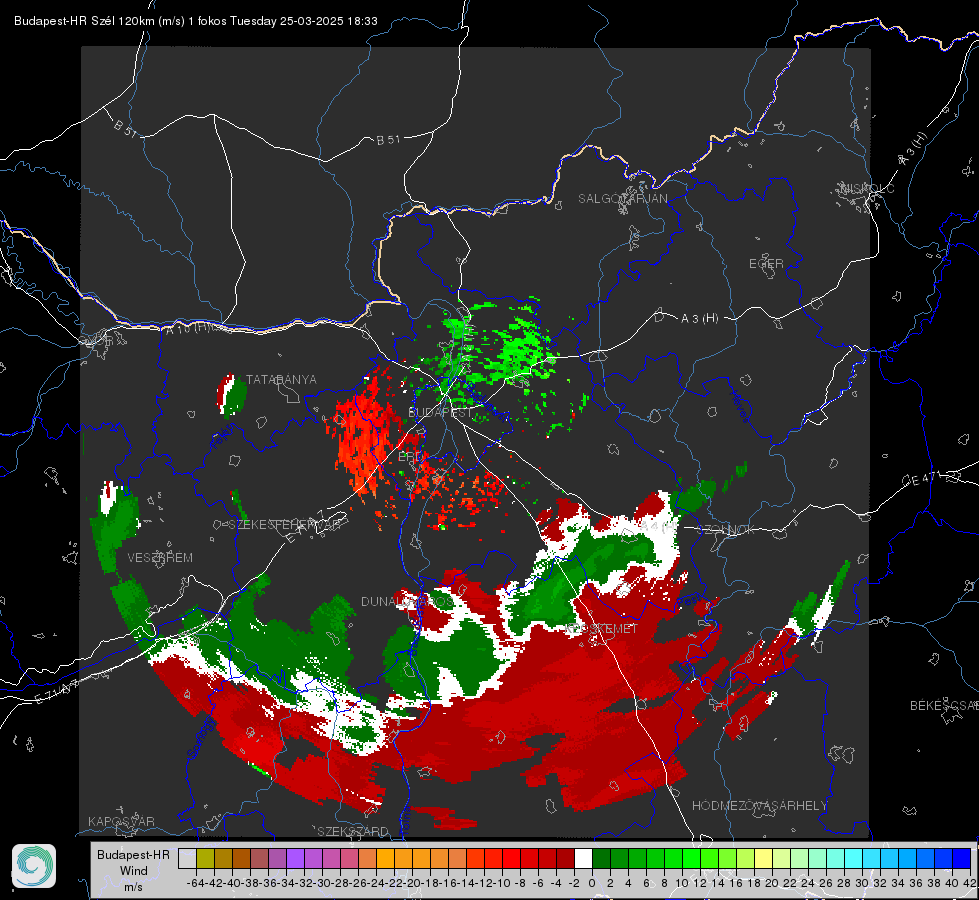The image size is (979, 900).
Task: Click the -64 value on the legend scale
Action: coord(195,883)
